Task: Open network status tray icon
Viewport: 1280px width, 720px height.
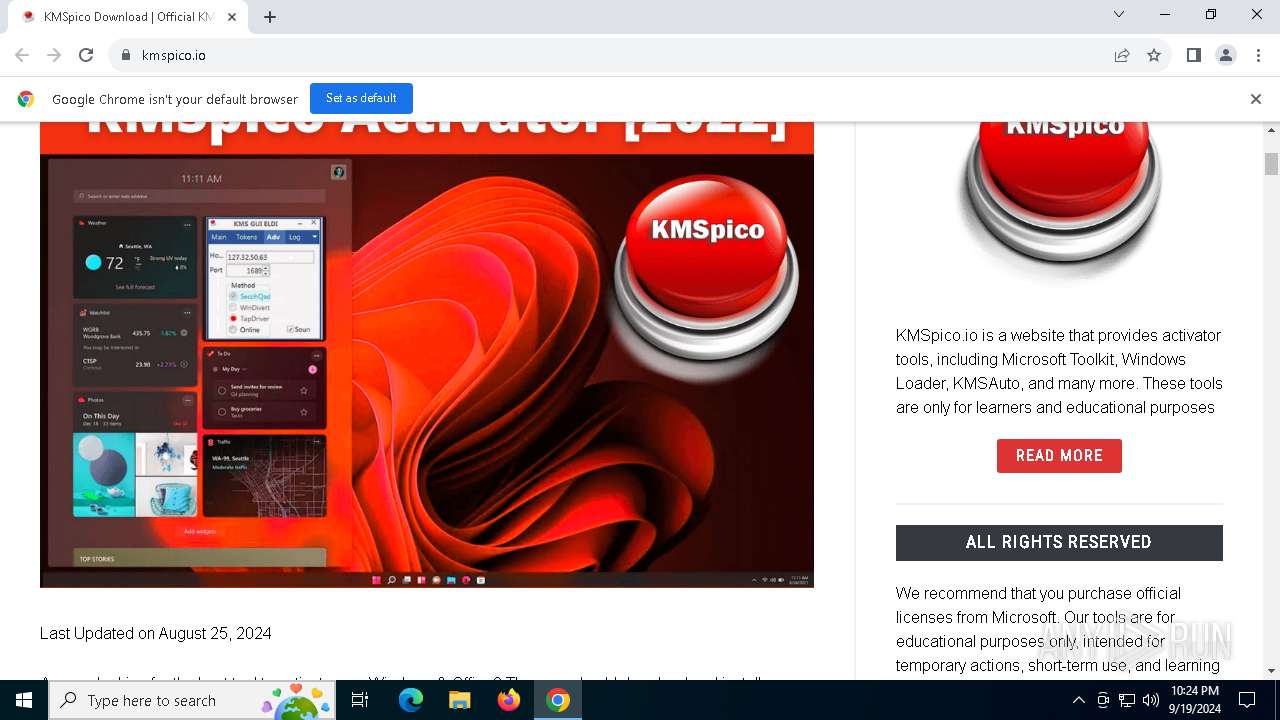Action: [x=1127, y=700]
